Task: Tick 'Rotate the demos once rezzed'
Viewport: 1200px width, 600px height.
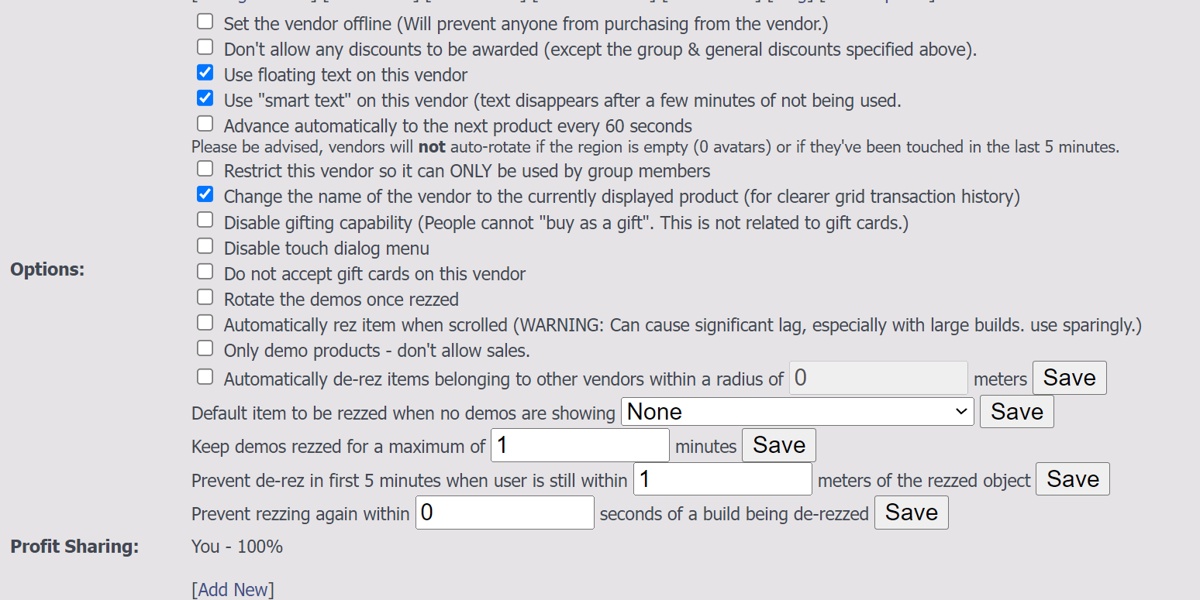Action: (x=205, y=297)
